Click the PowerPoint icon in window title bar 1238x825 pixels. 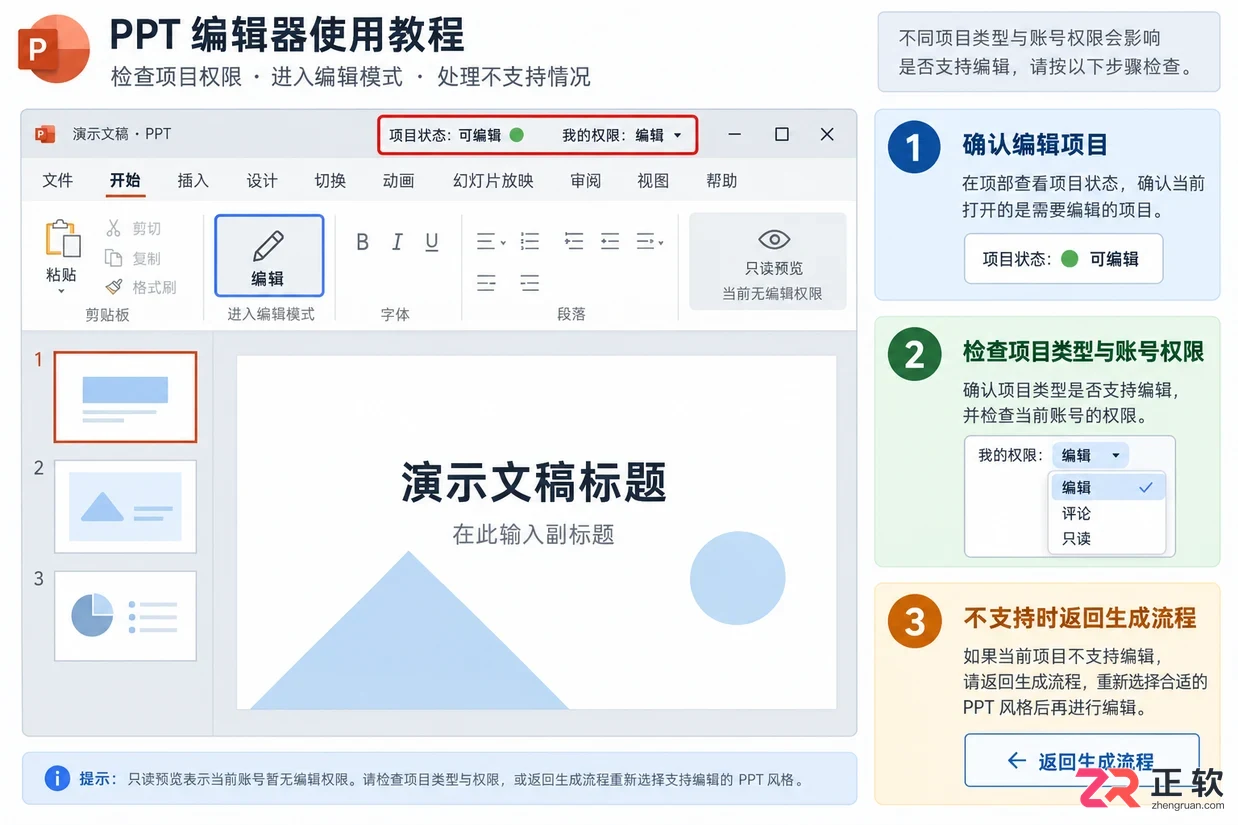coord(45,134)
